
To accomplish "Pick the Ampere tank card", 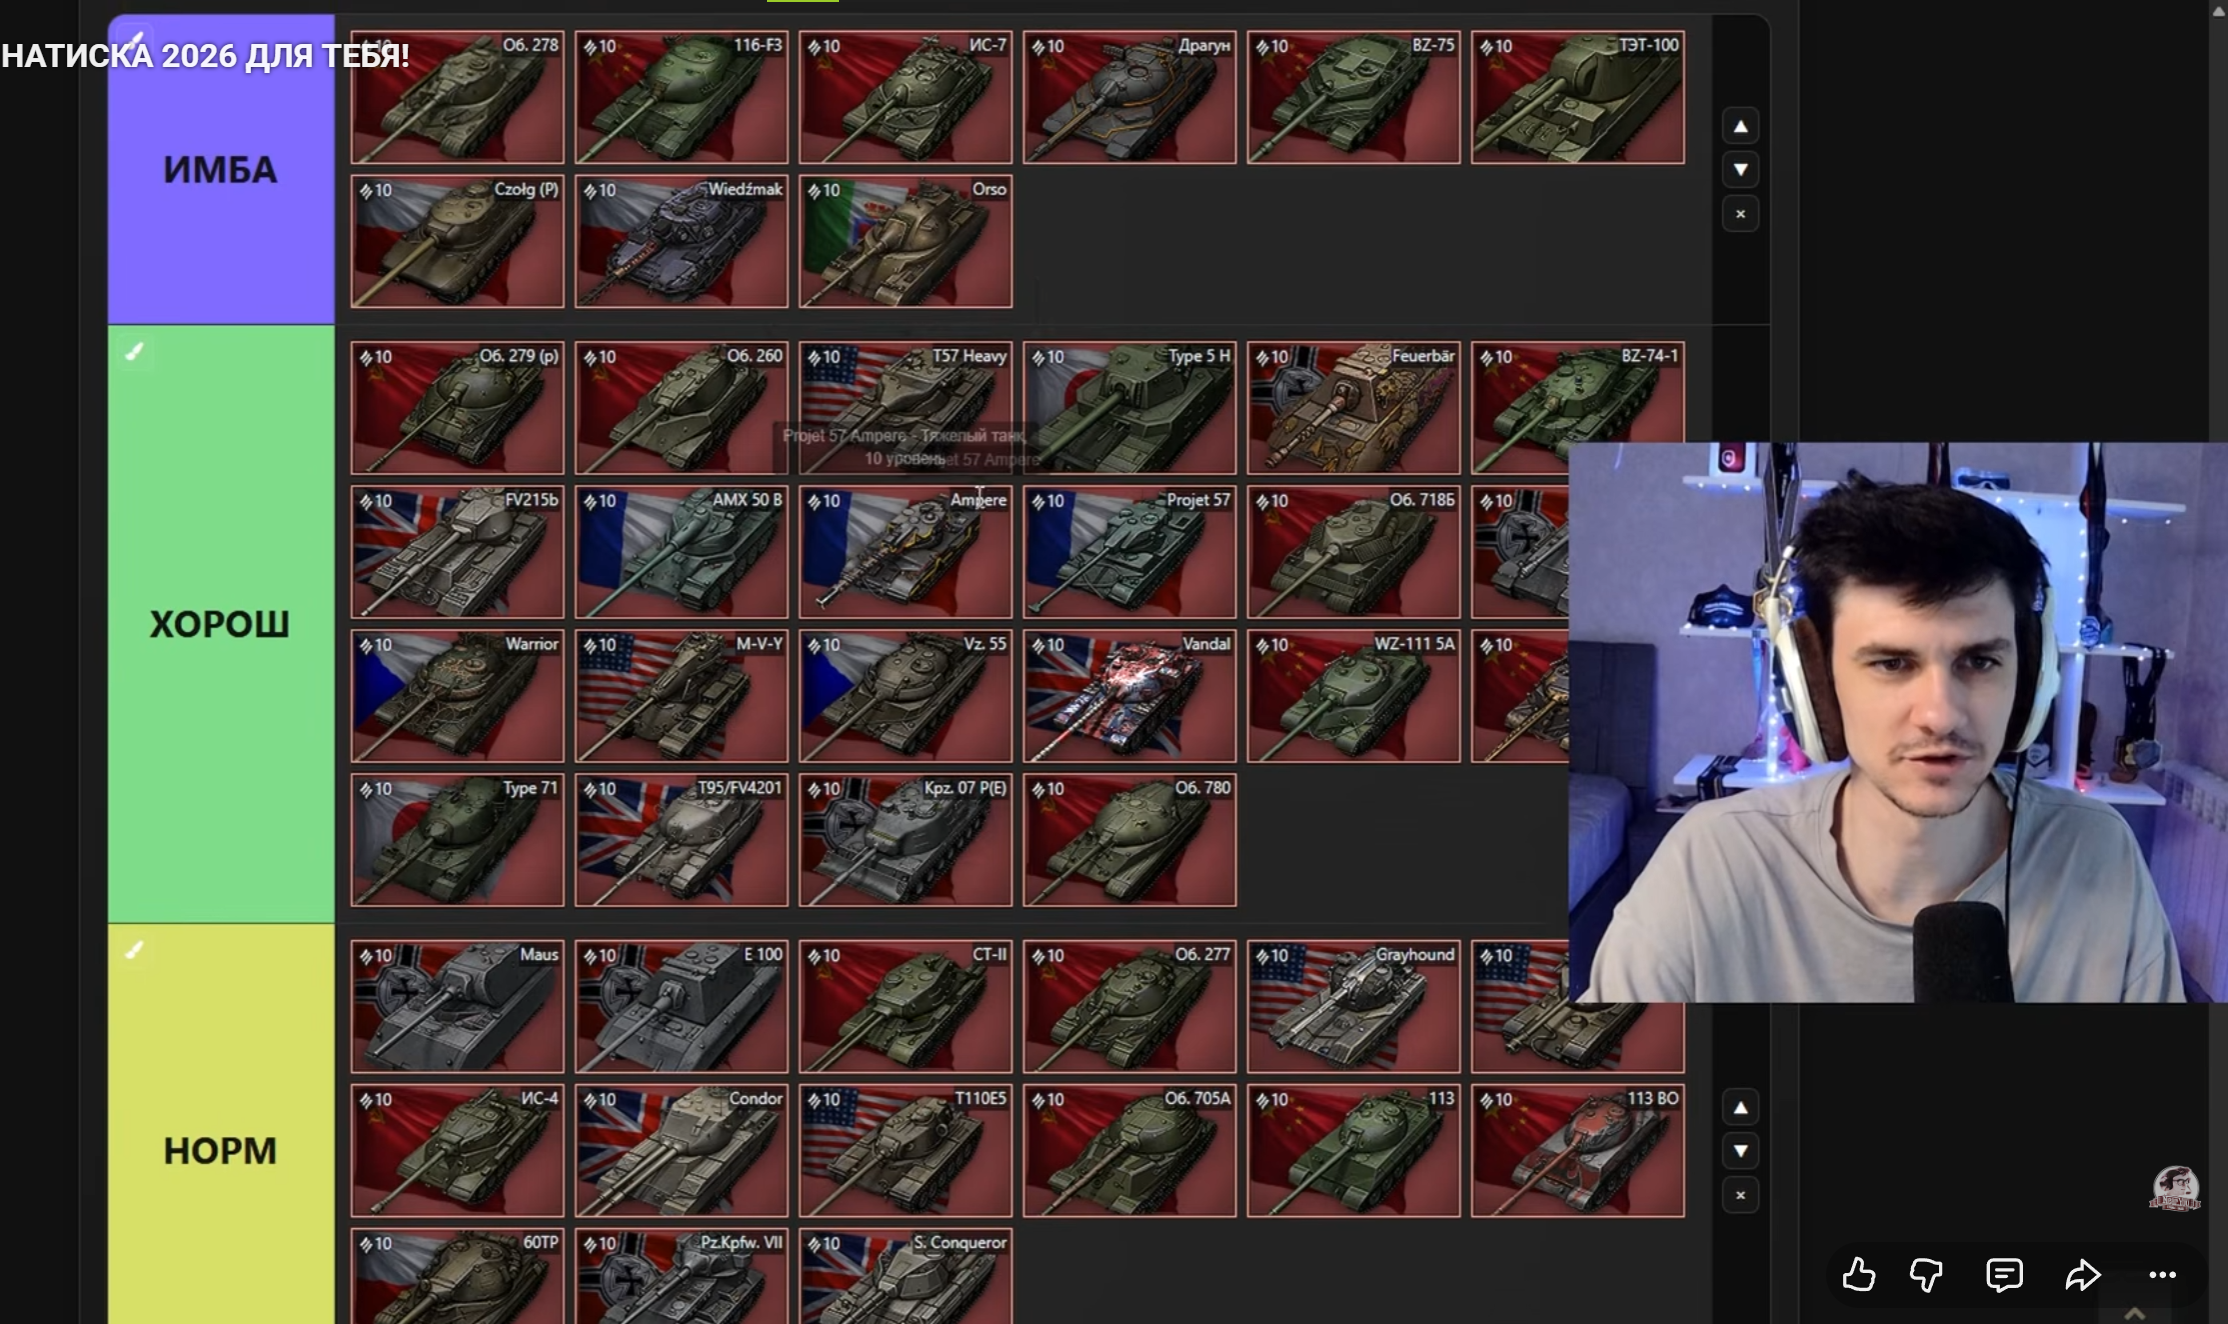I will point(905,552).
